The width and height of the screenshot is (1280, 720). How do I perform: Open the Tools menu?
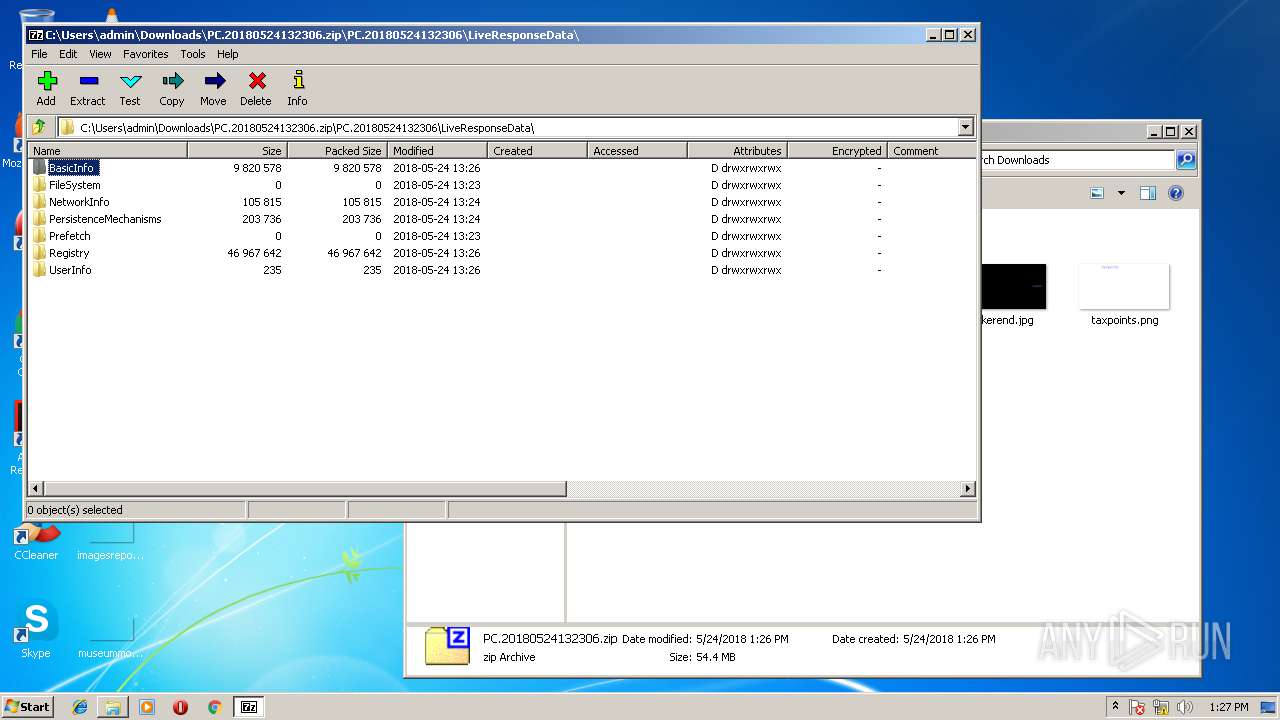click(x=193, y=54)
